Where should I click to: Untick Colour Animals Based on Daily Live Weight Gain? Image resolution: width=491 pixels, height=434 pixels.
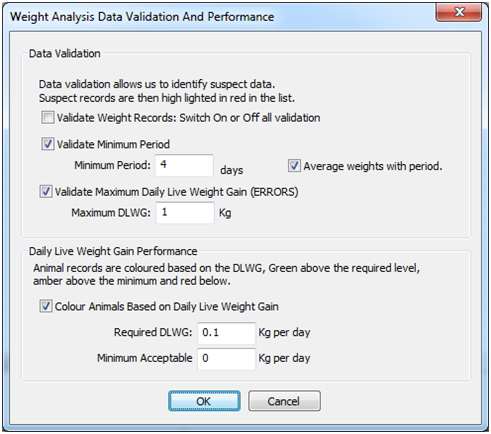pos(46,306)
